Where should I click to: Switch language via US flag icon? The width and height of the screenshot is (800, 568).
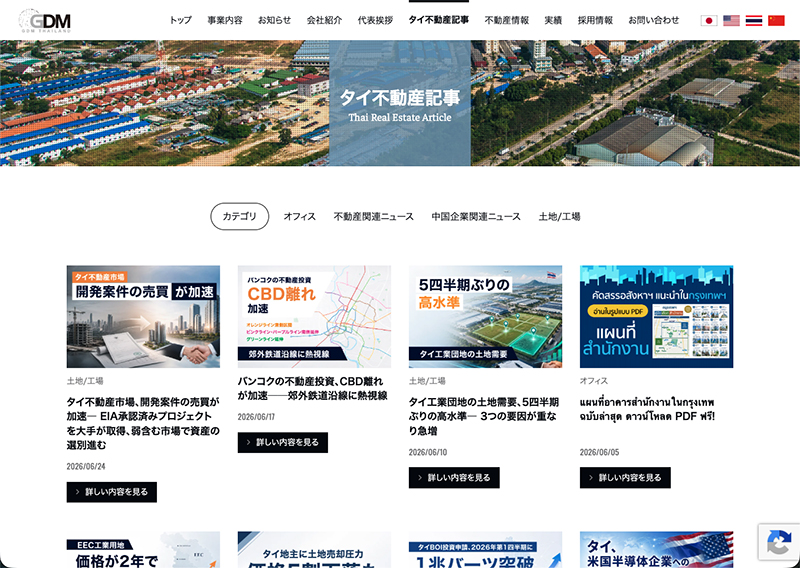(x=731, y=20)
